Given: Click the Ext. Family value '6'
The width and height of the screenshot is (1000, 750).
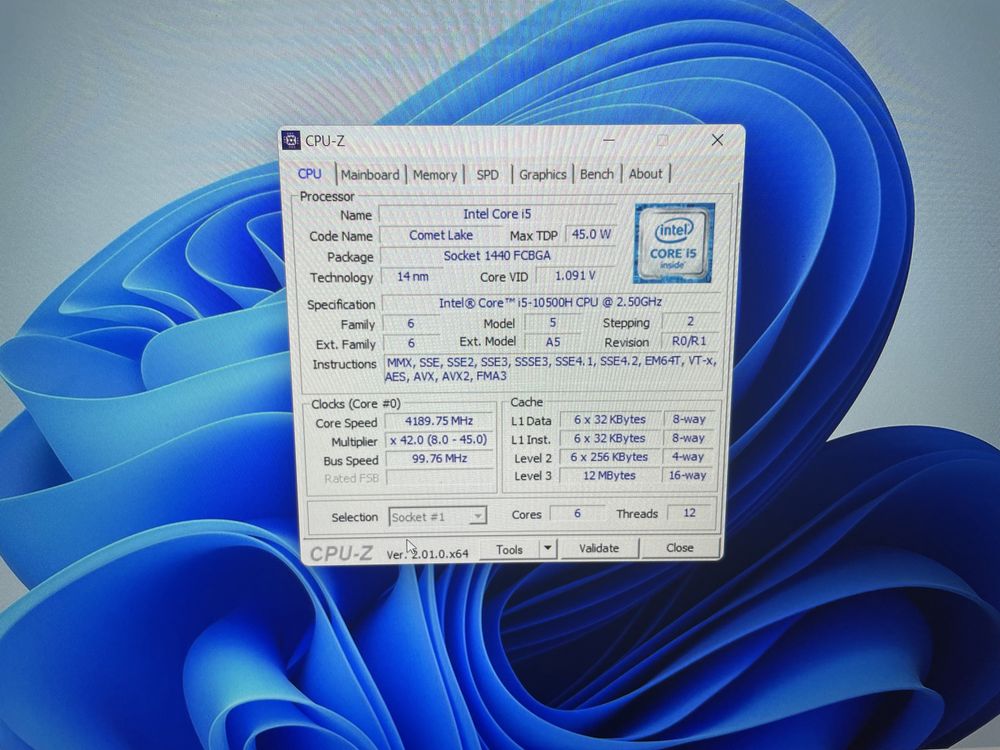Looking at the screenshot, I should click(x=411, y=343).
